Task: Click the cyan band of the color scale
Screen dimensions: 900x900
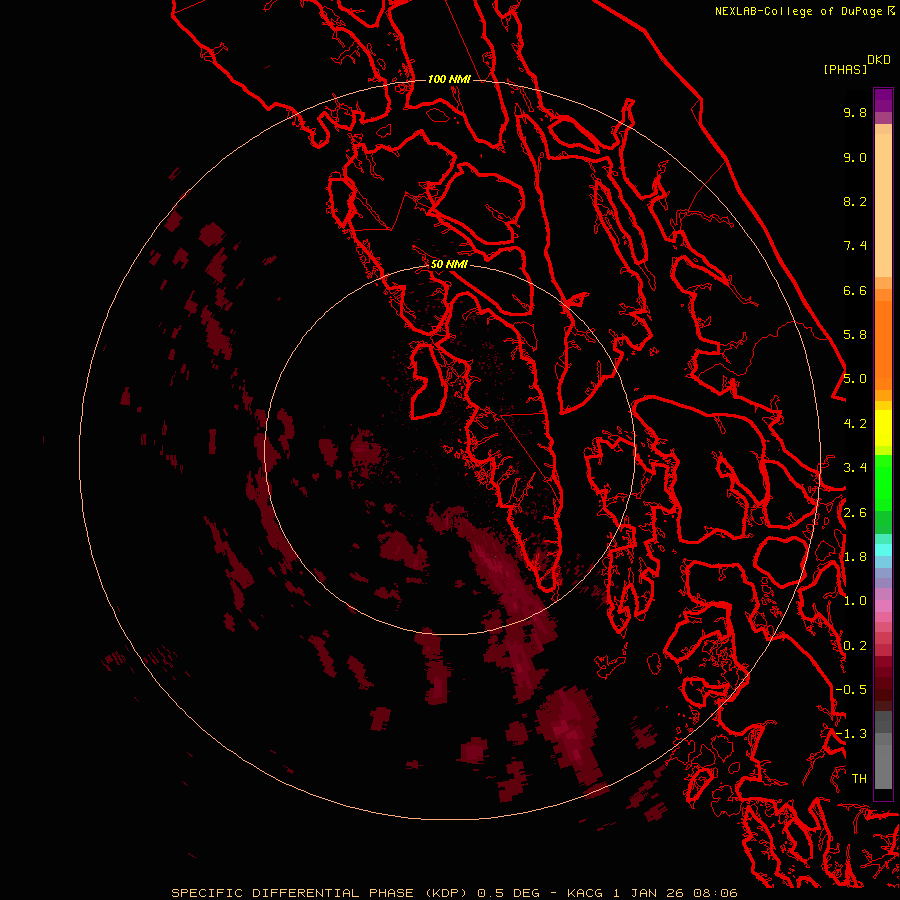Action: [883, 550]
